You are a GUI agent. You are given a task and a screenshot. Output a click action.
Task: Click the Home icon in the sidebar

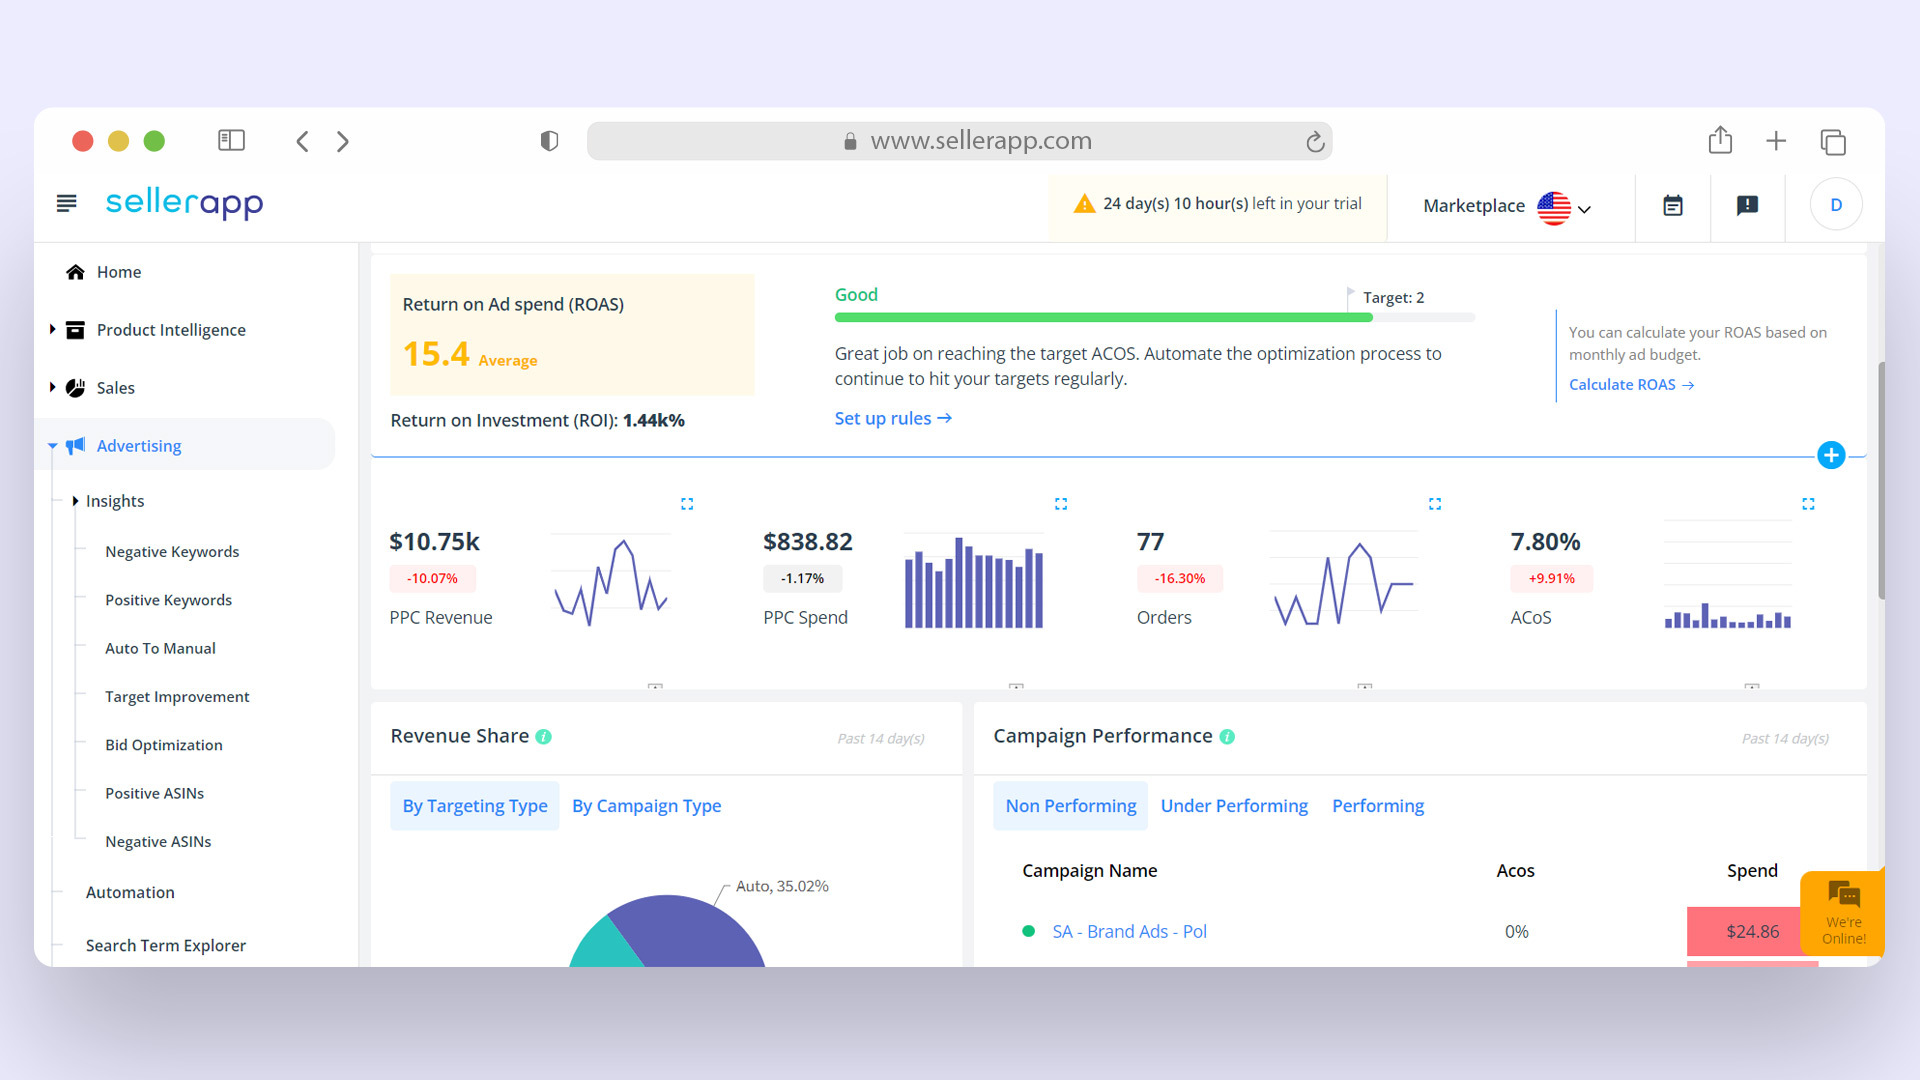(x=75, y=271)
